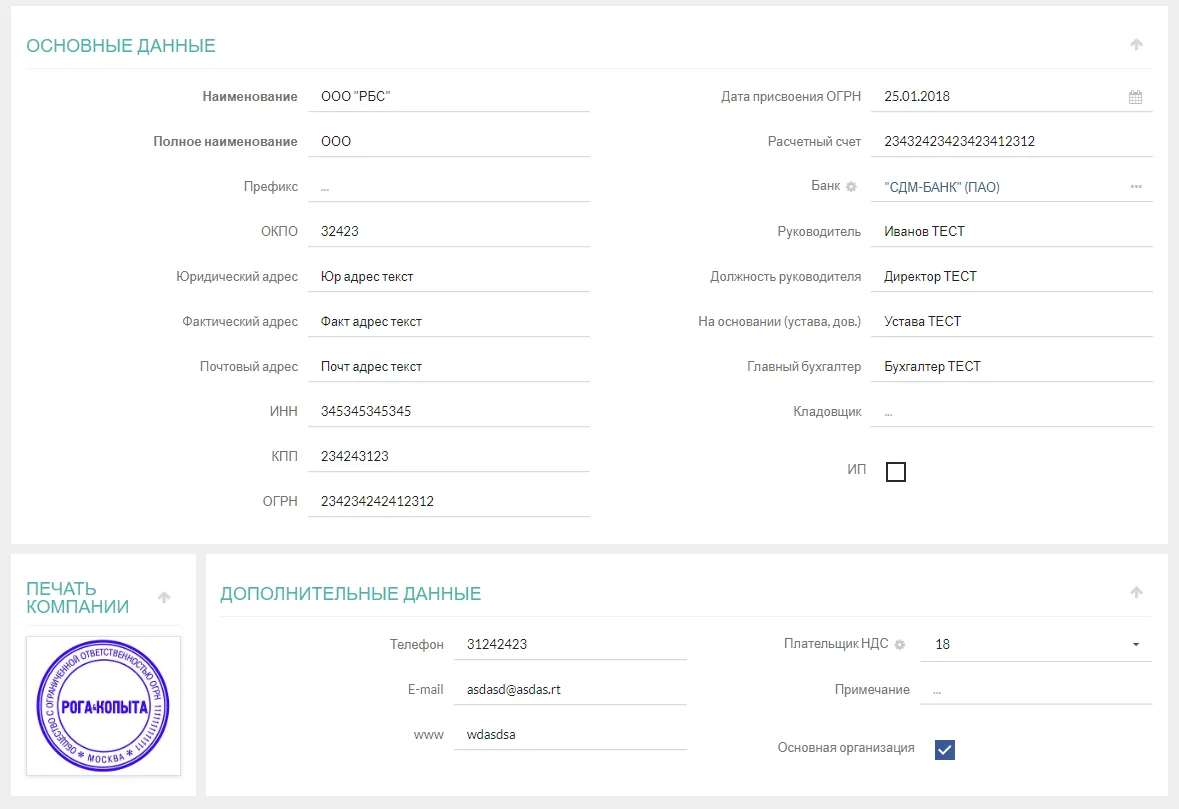Click the empty Префикс field
This screenshot has height=809, width=1179.
point(449,187)
